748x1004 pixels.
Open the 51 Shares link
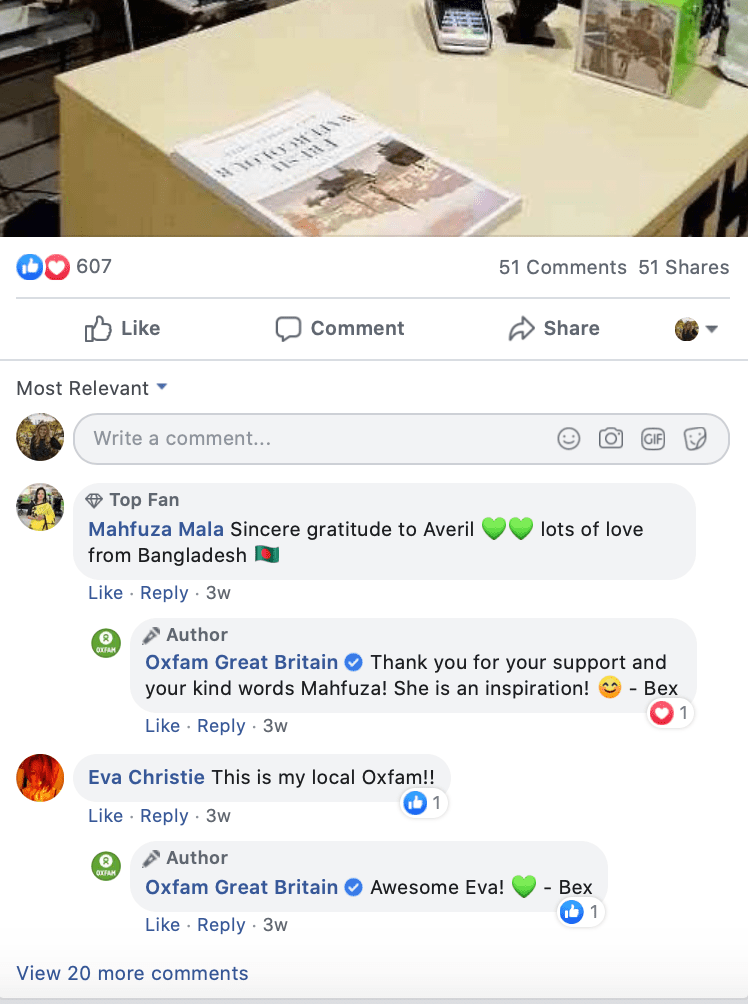(683, 267)
